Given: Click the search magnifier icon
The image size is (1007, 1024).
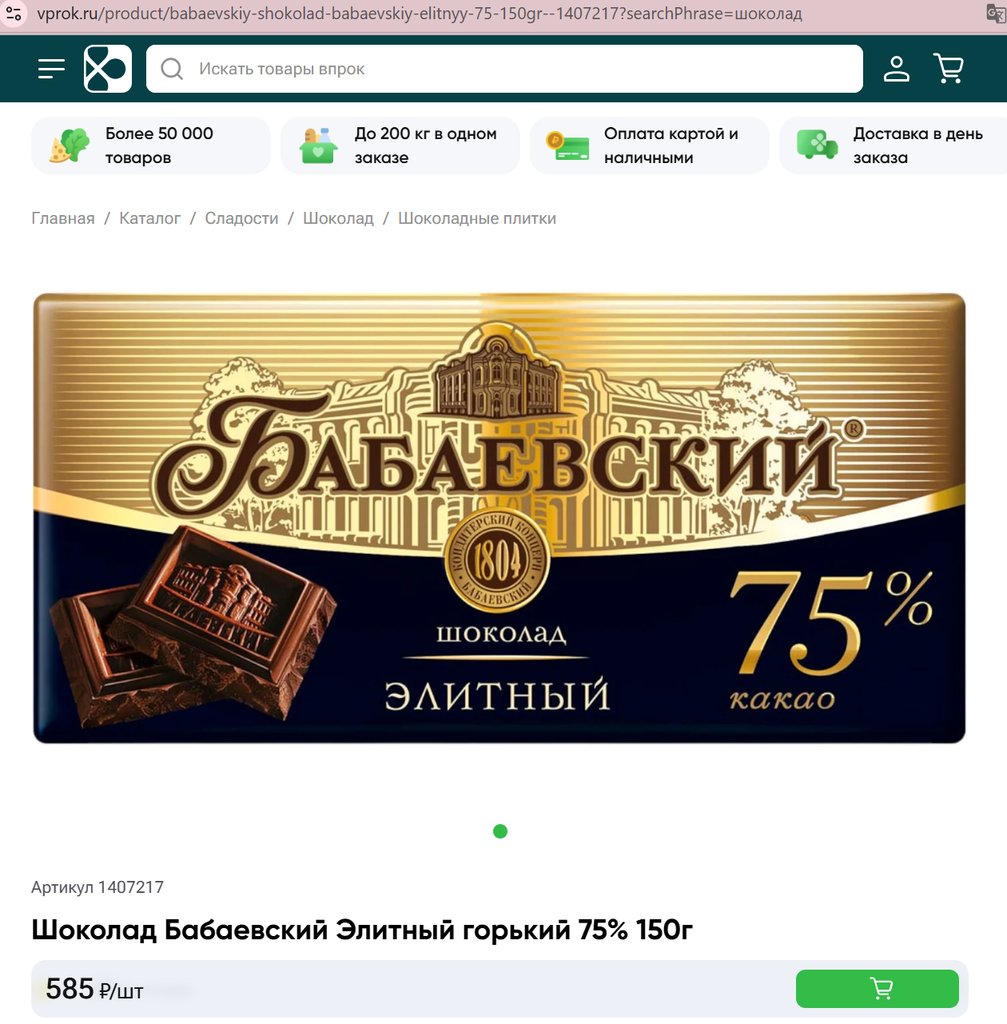Looking at the screenshot, I should pos(172,69).
